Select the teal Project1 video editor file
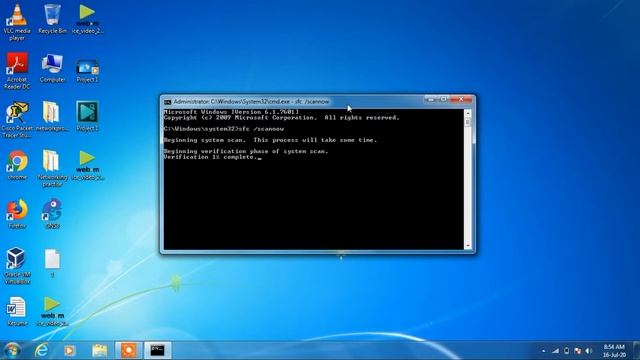Image resolution: width=640 pixels, height=360 pixels. (87, 116)
